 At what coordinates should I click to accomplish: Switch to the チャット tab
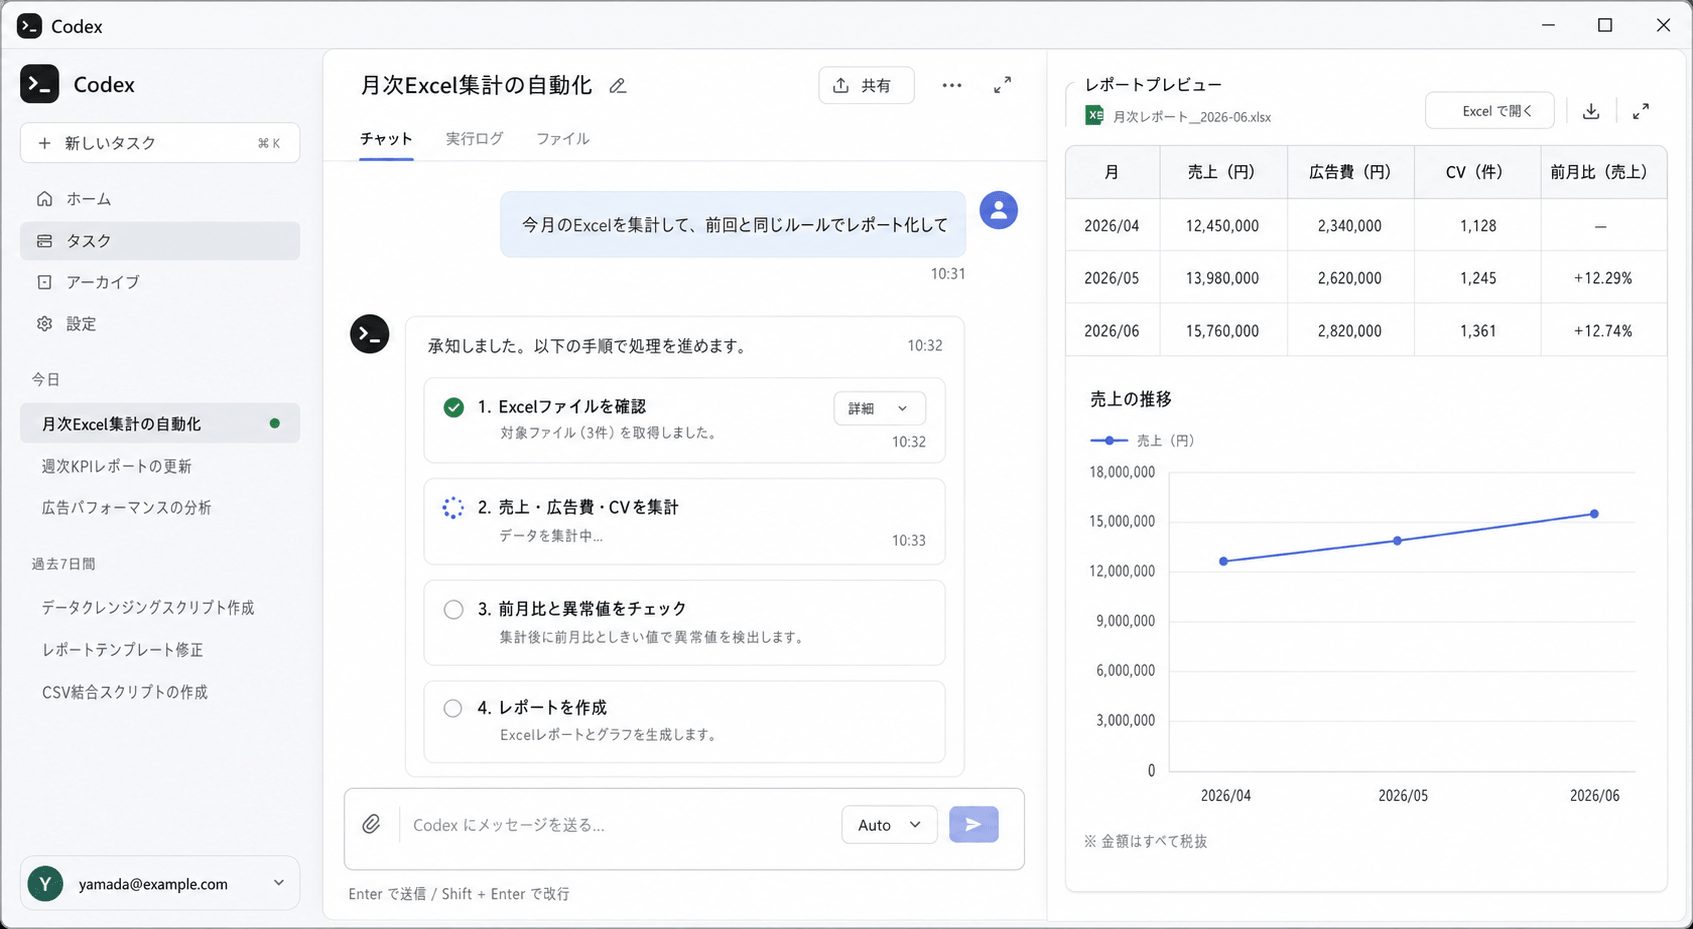point(386,139)
